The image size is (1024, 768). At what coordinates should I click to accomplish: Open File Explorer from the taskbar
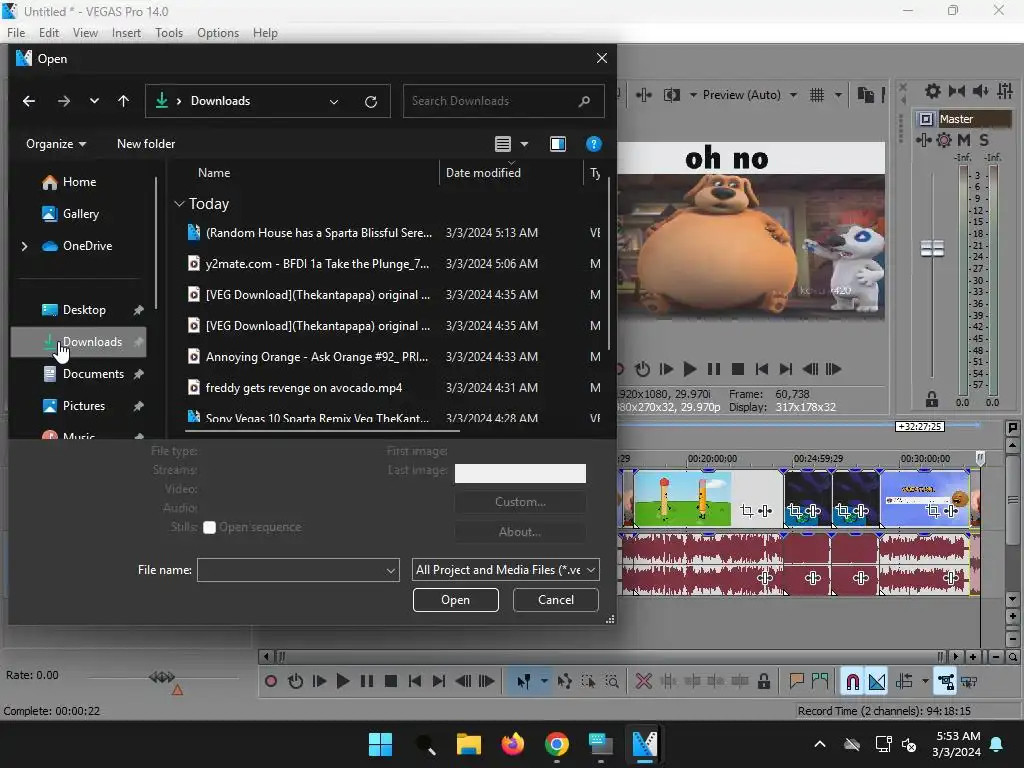[469, 744]
